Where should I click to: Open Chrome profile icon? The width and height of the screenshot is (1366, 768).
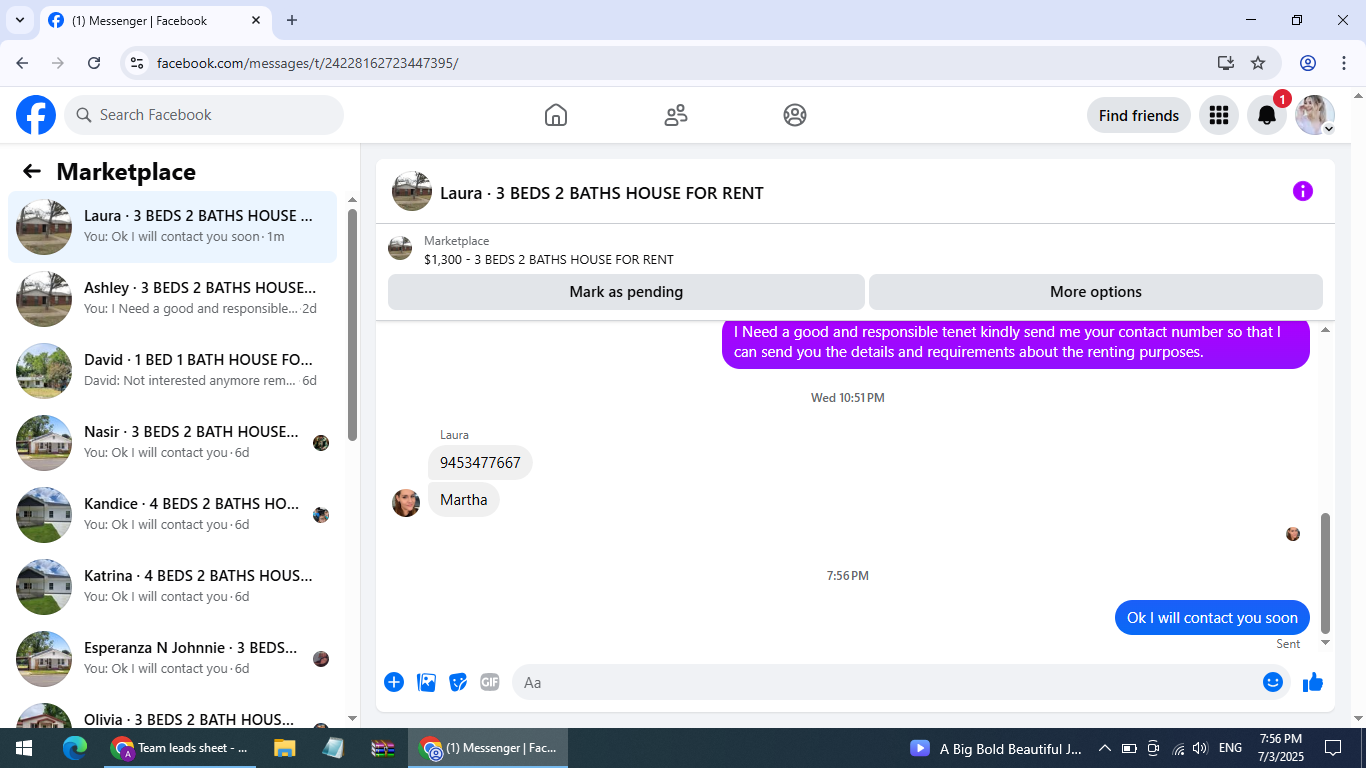click(1308, 63)
